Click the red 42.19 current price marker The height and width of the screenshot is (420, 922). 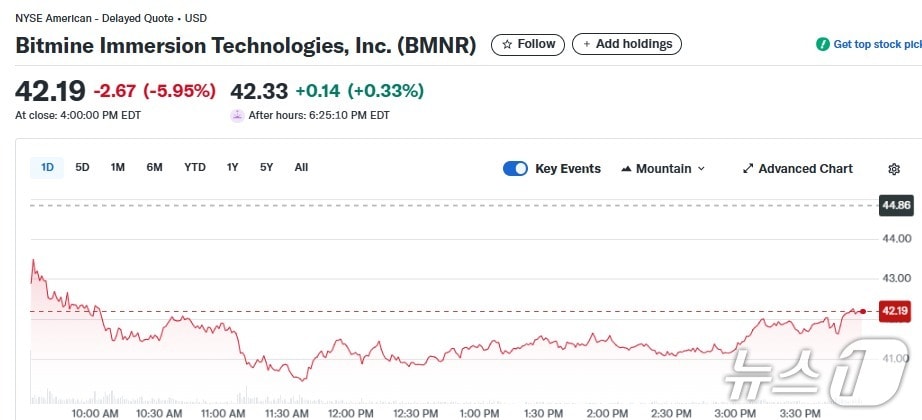click(x=894, y=312)
